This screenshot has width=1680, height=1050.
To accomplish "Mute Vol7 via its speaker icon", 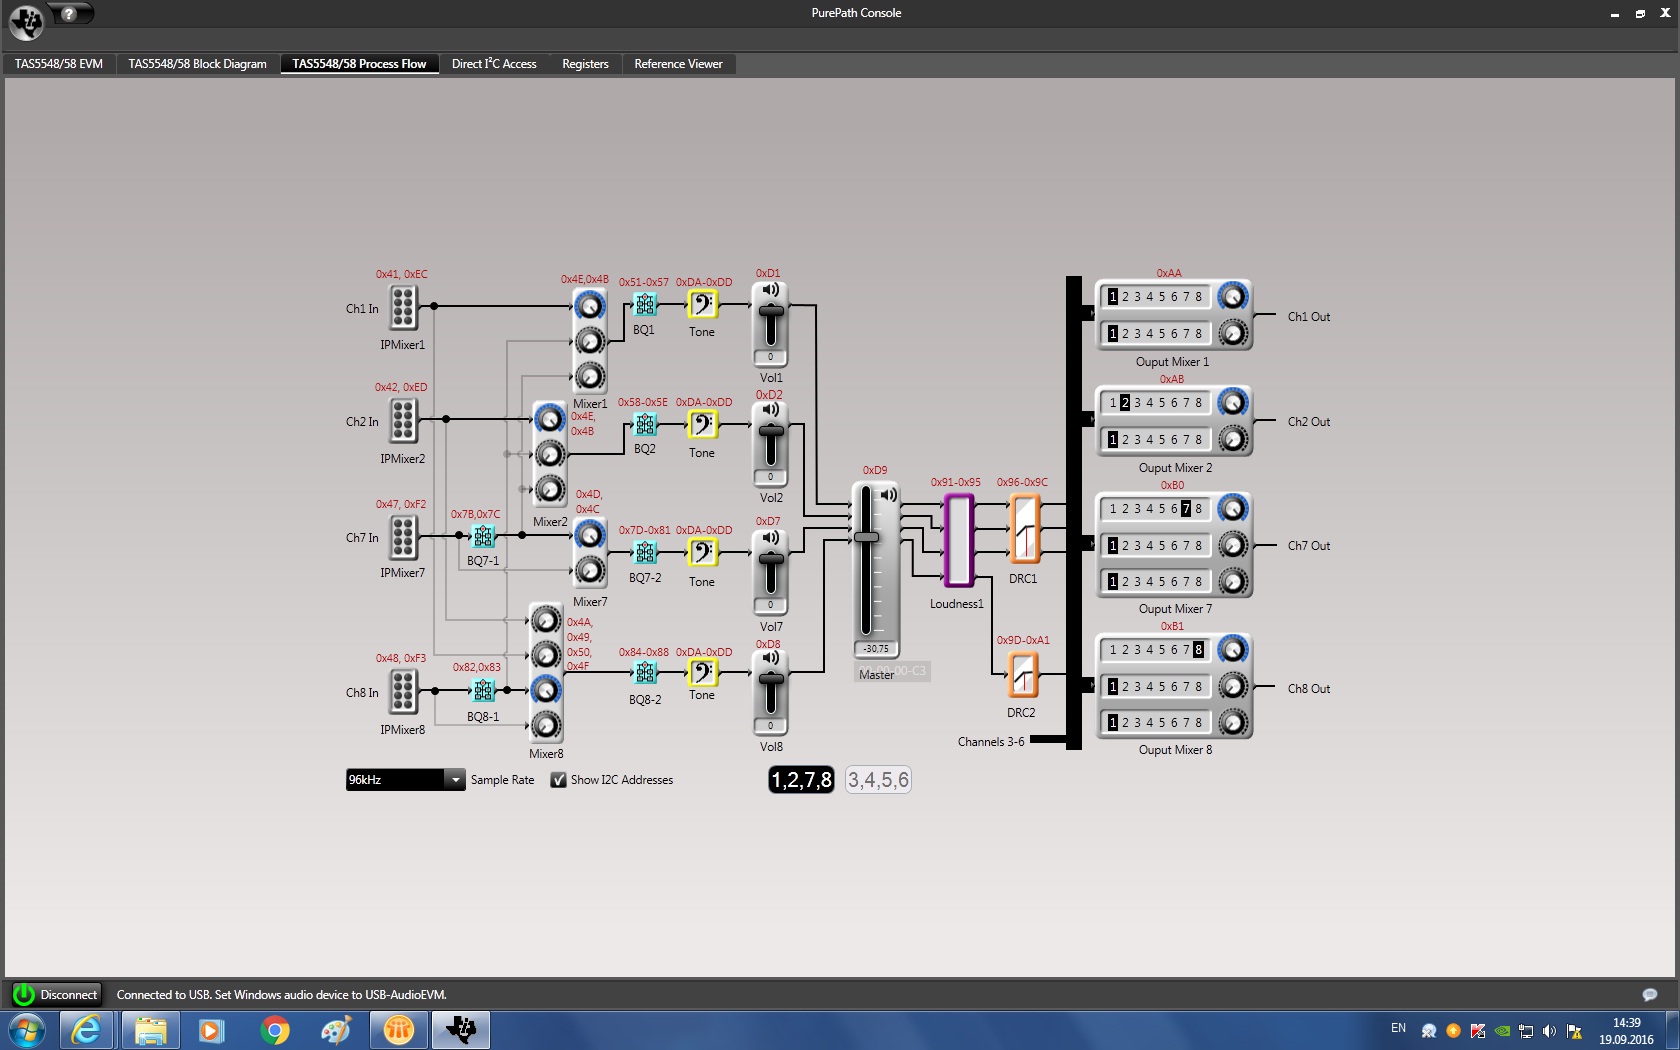I will pyautogui.click(x=771, y=538).
